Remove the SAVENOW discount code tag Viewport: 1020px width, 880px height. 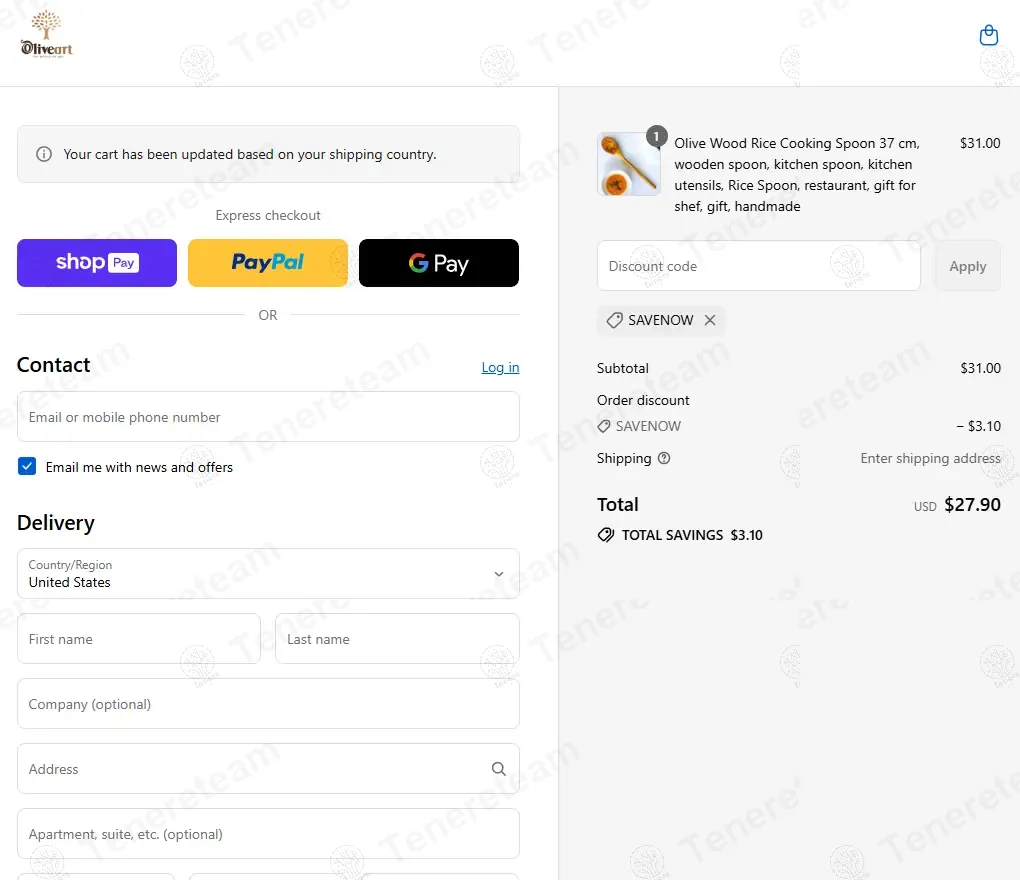pos(710,320)
